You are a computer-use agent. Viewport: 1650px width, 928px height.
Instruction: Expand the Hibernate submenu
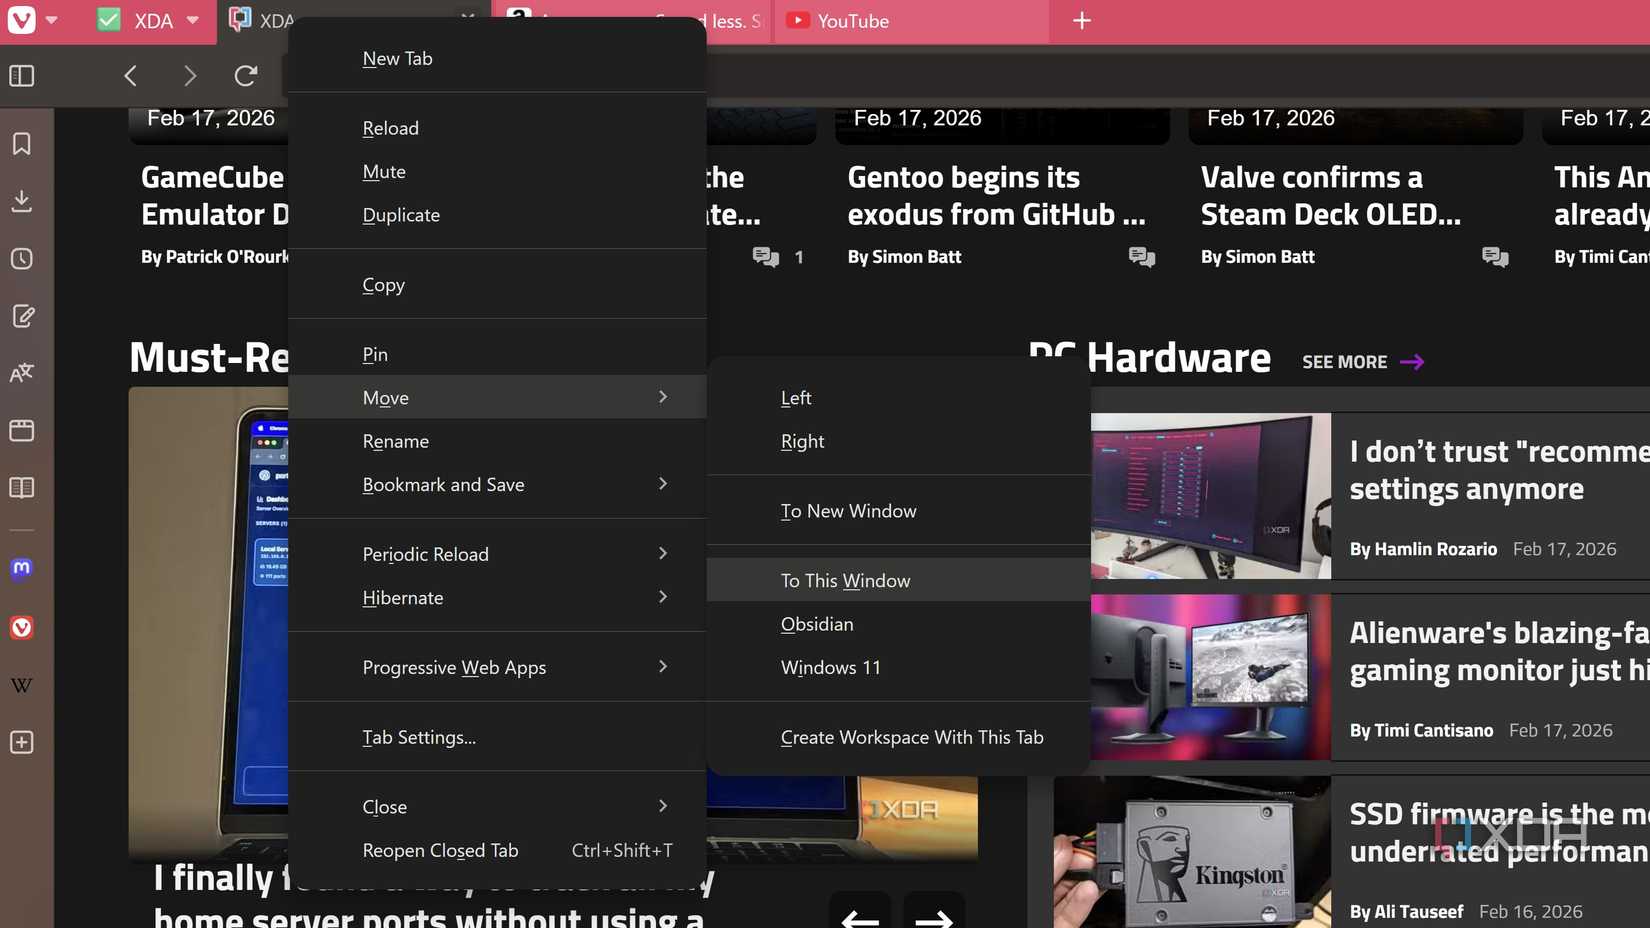coord(497,597)
